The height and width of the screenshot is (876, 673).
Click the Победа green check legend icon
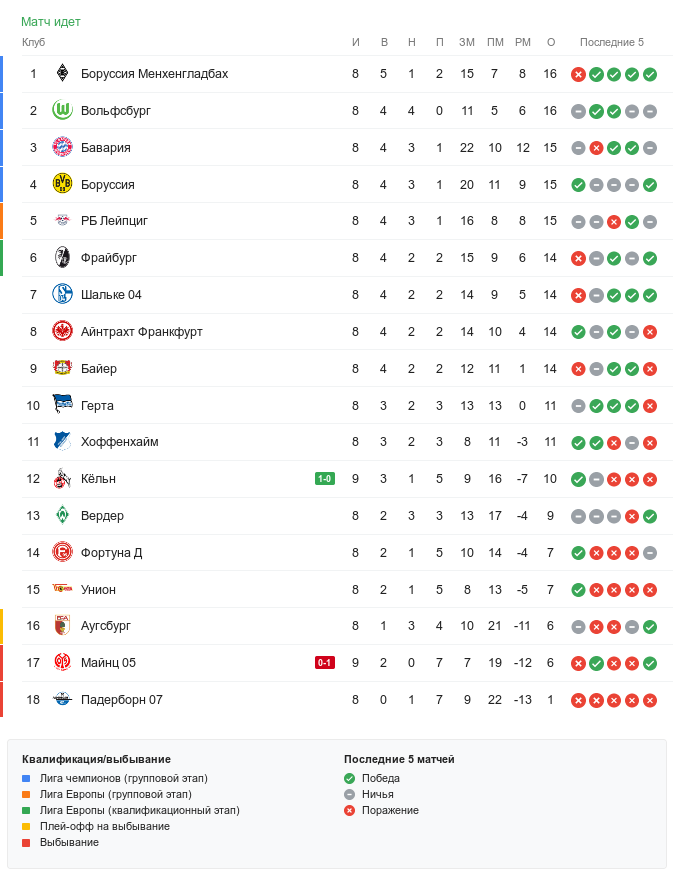click(350, 778)
